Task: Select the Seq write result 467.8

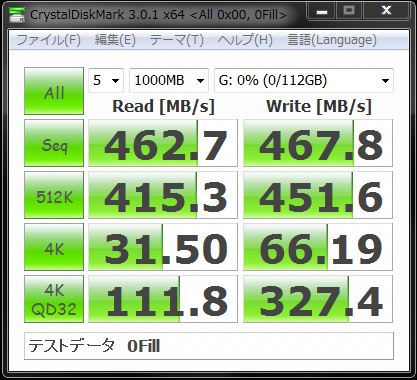Action: tap(318, 143)
